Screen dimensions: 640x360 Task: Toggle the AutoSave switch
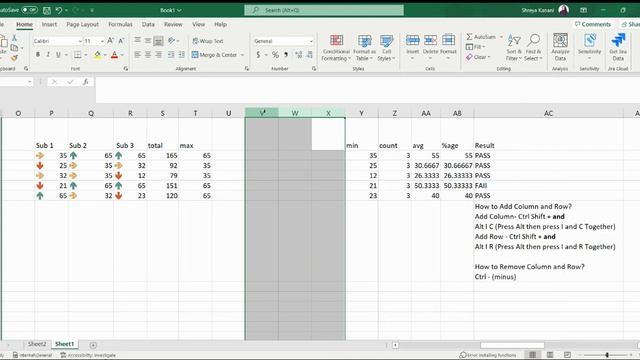[29, 10]
